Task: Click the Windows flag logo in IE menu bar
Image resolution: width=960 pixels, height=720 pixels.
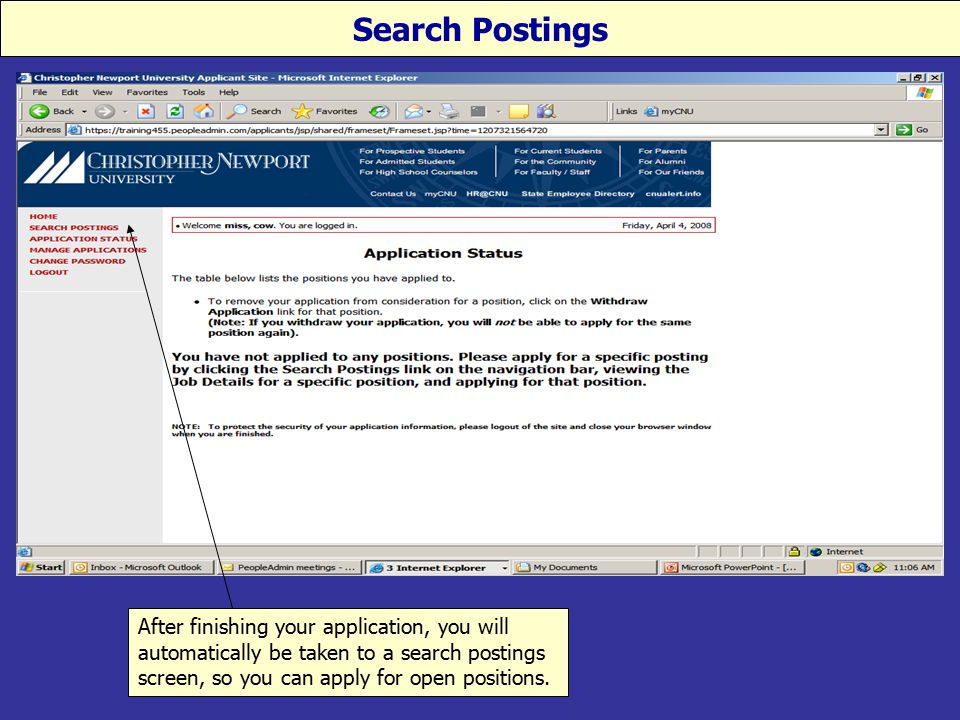Action: point(924,93)
